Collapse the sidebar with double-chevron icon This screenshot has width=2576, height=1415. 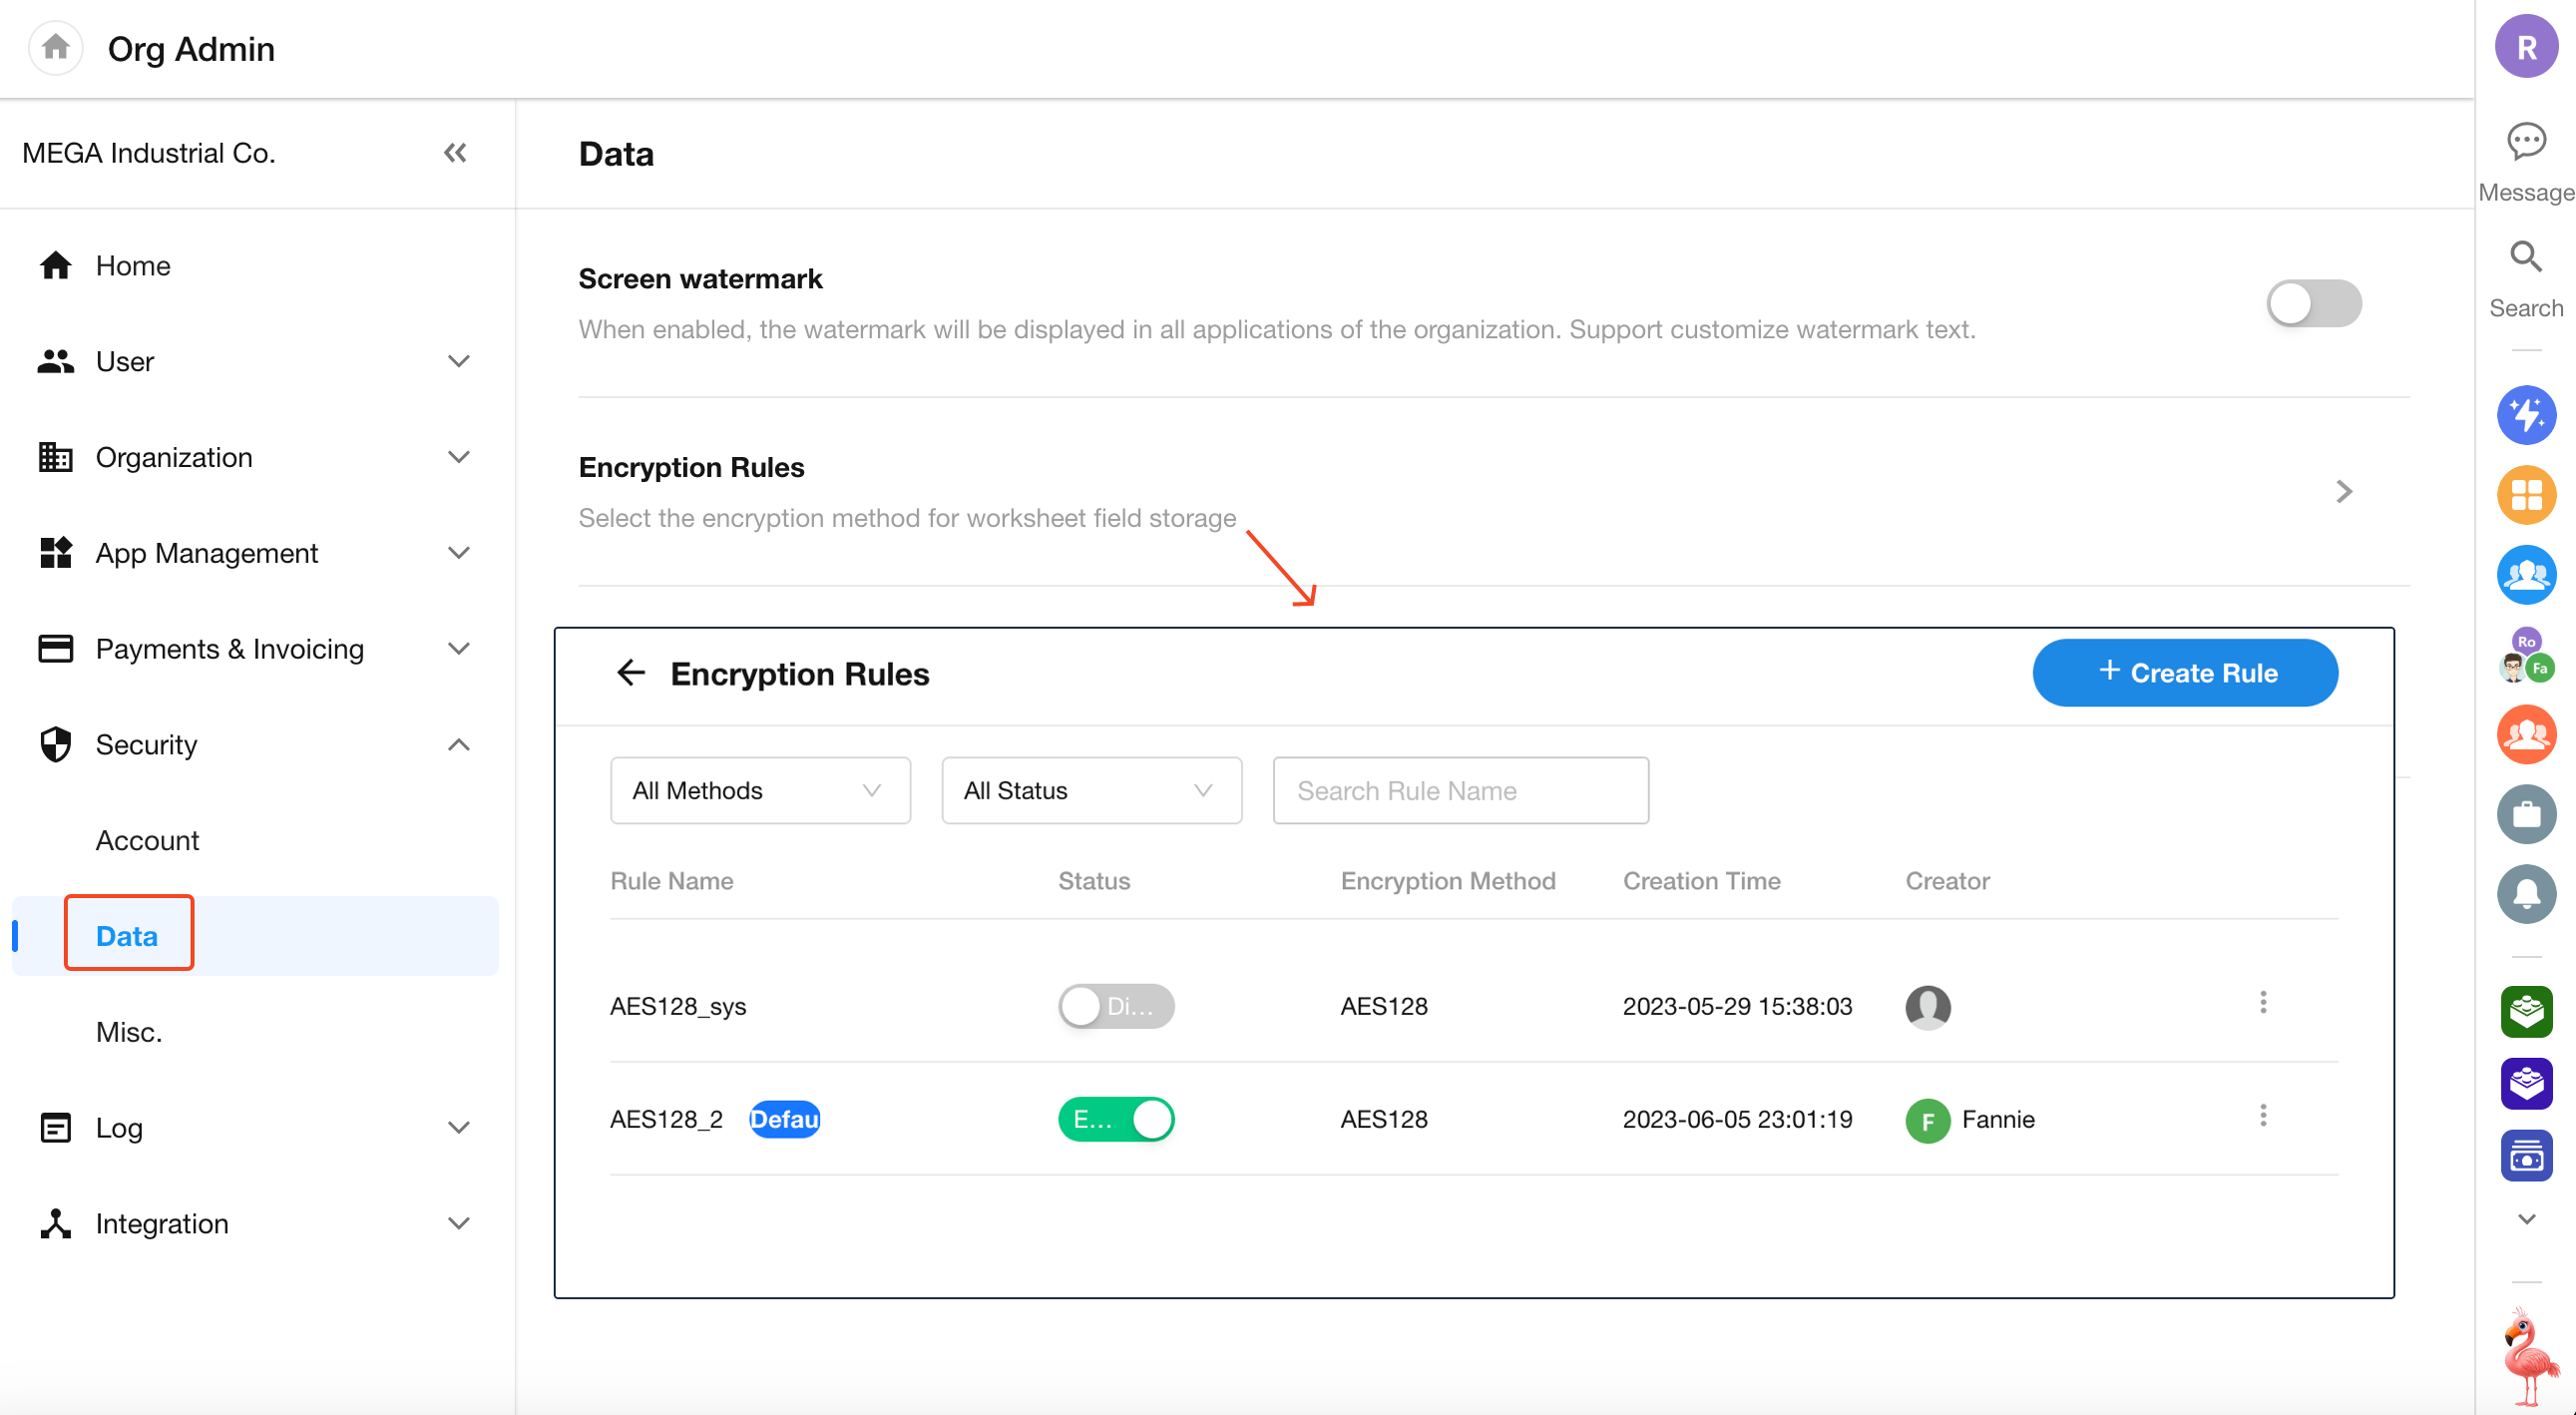point(455,153)
